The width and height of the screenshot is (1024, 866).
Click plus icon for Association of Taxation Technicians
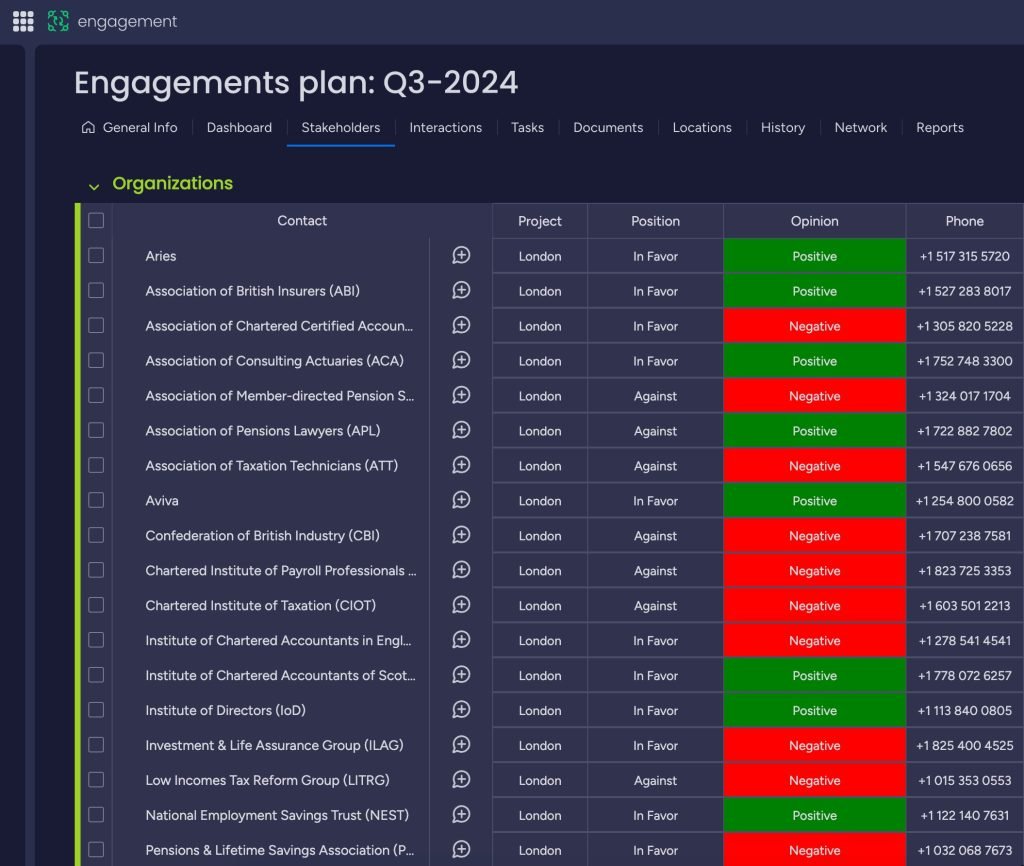(461, 465)
